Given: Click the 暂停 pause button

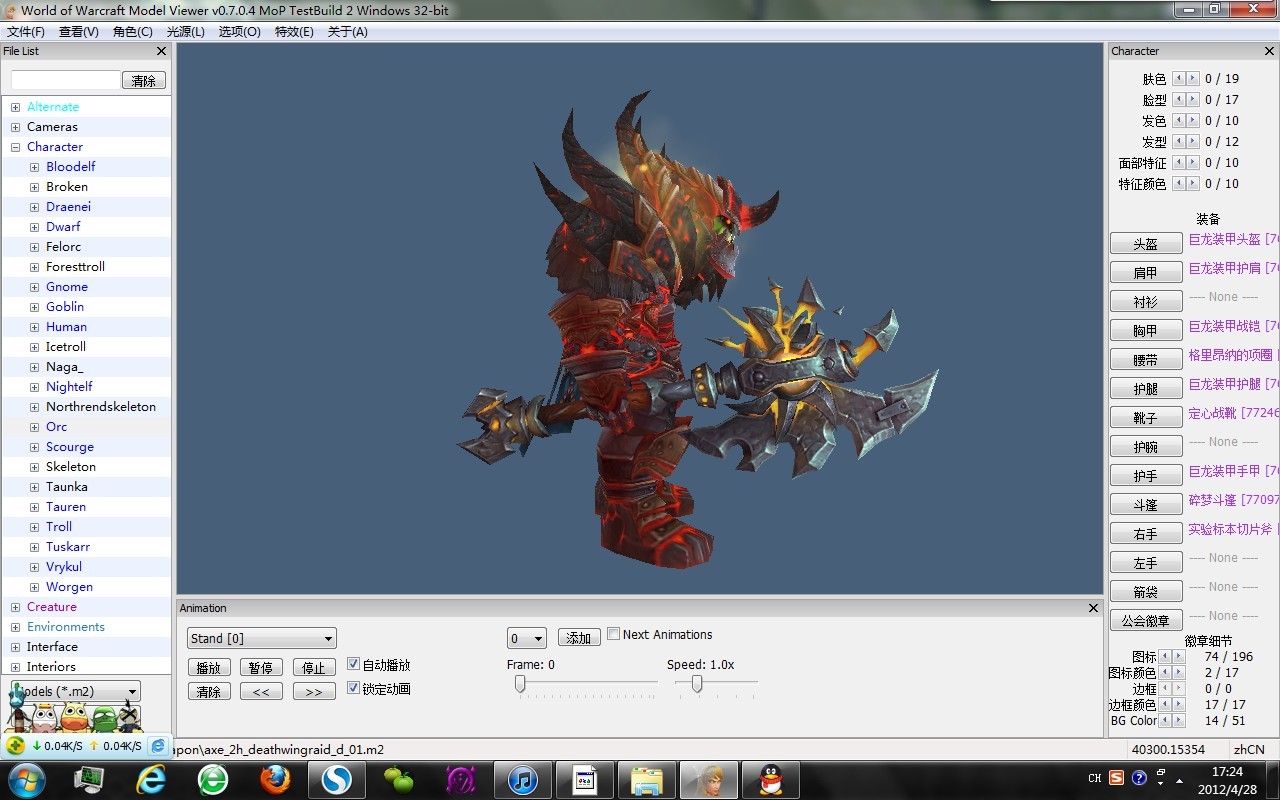Looking at the screenshot, I should (x=261, y=667).
